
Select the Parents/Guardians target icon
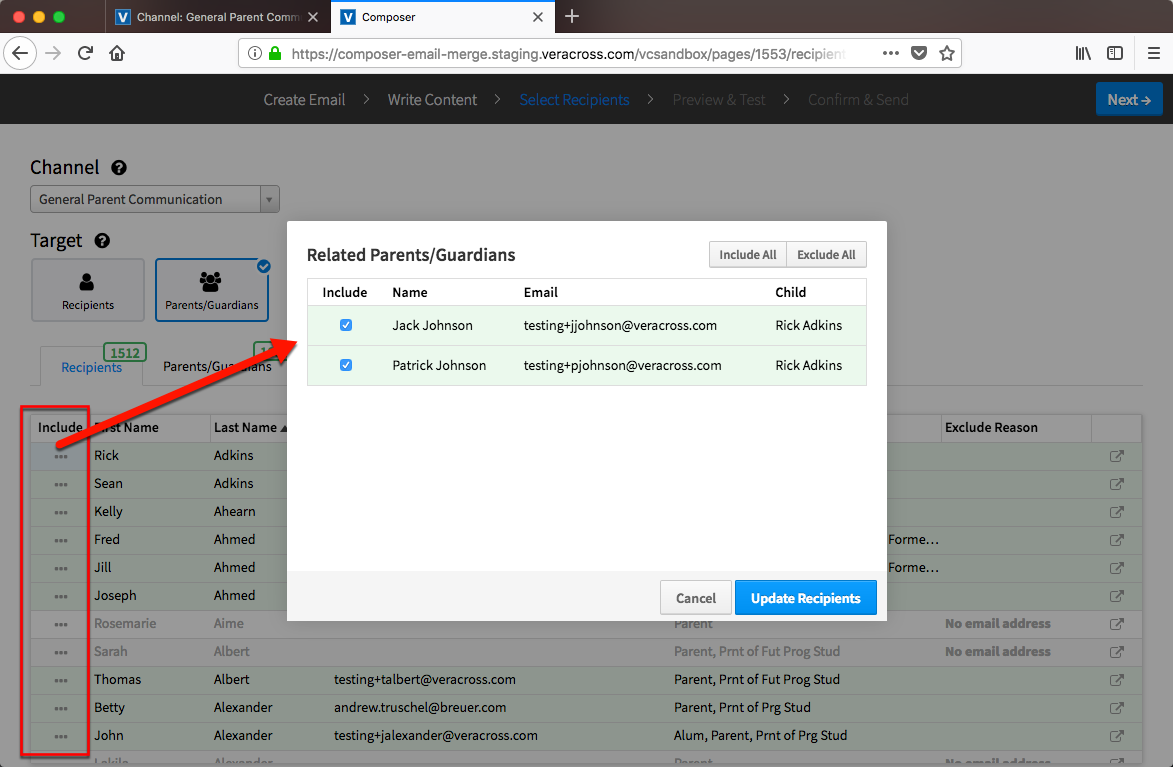pyautogui.click(x=211, y=290)
